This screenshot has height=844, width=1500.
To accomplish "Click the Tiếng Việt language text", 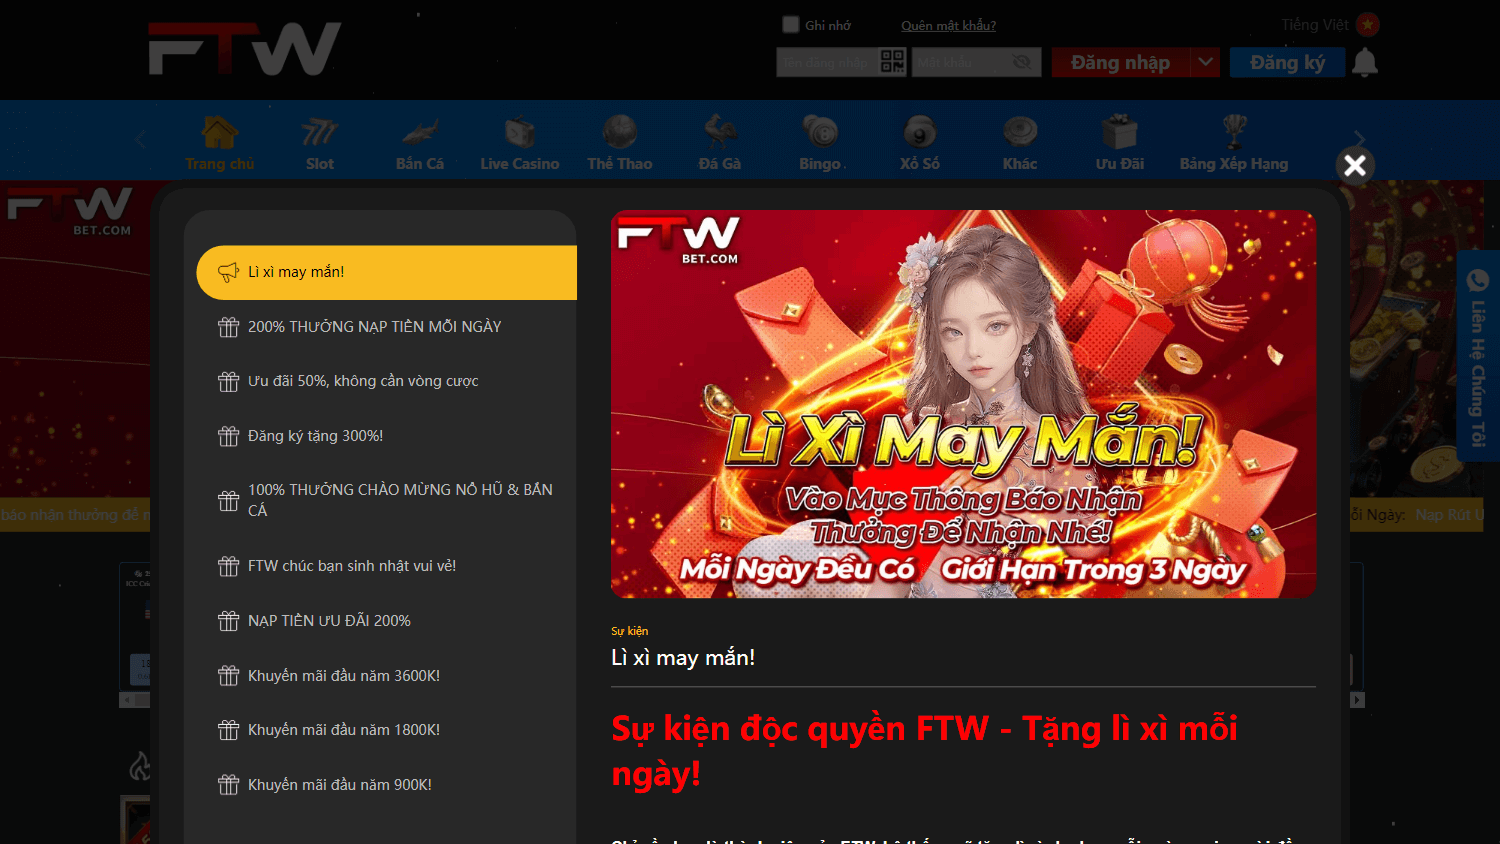I will (x=1315, y=25).
